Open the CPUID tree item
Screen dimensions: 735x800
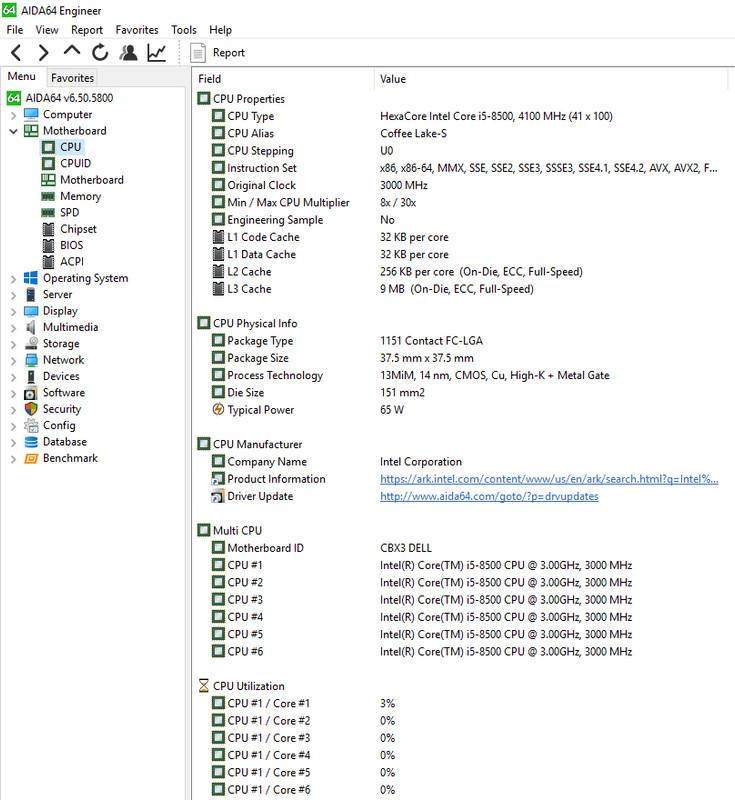pos(75,163)
